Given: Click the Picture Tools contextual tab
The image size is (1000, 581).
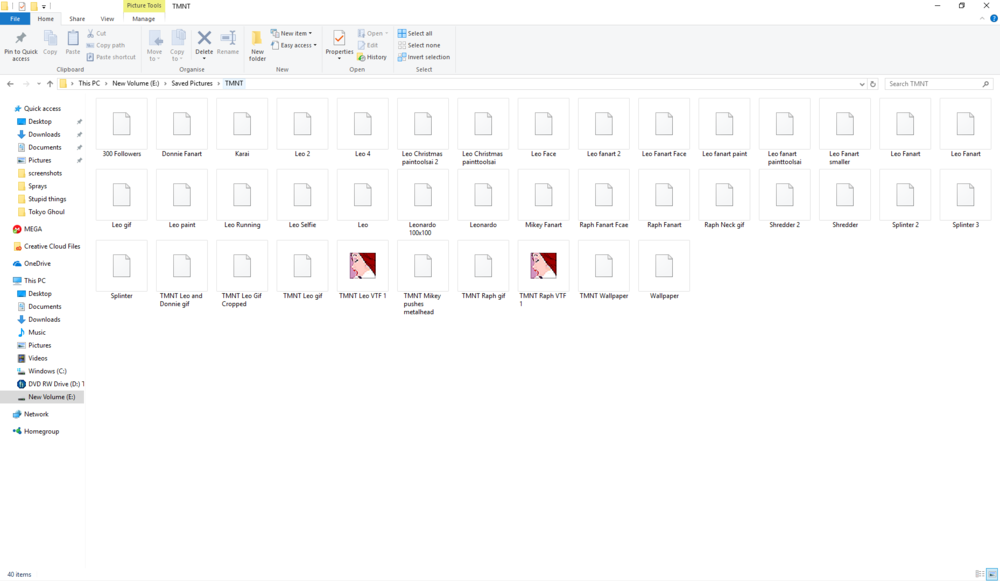Looking at the screenshot, I should 144,6.
